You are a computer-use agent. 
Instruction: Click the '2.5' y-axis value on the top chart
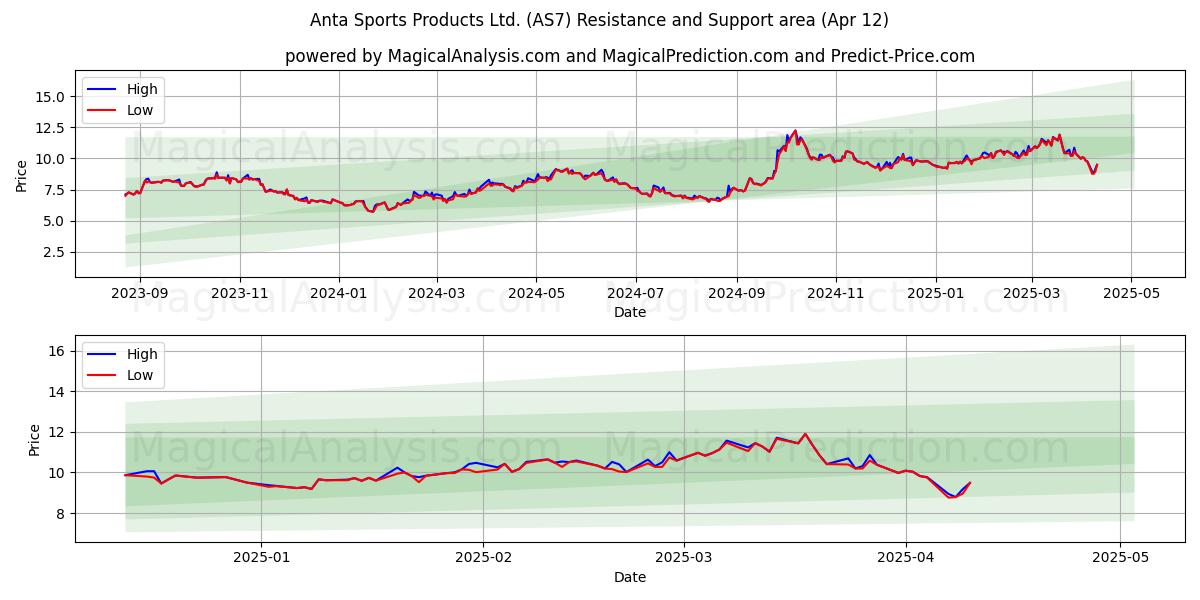point(55,252)
